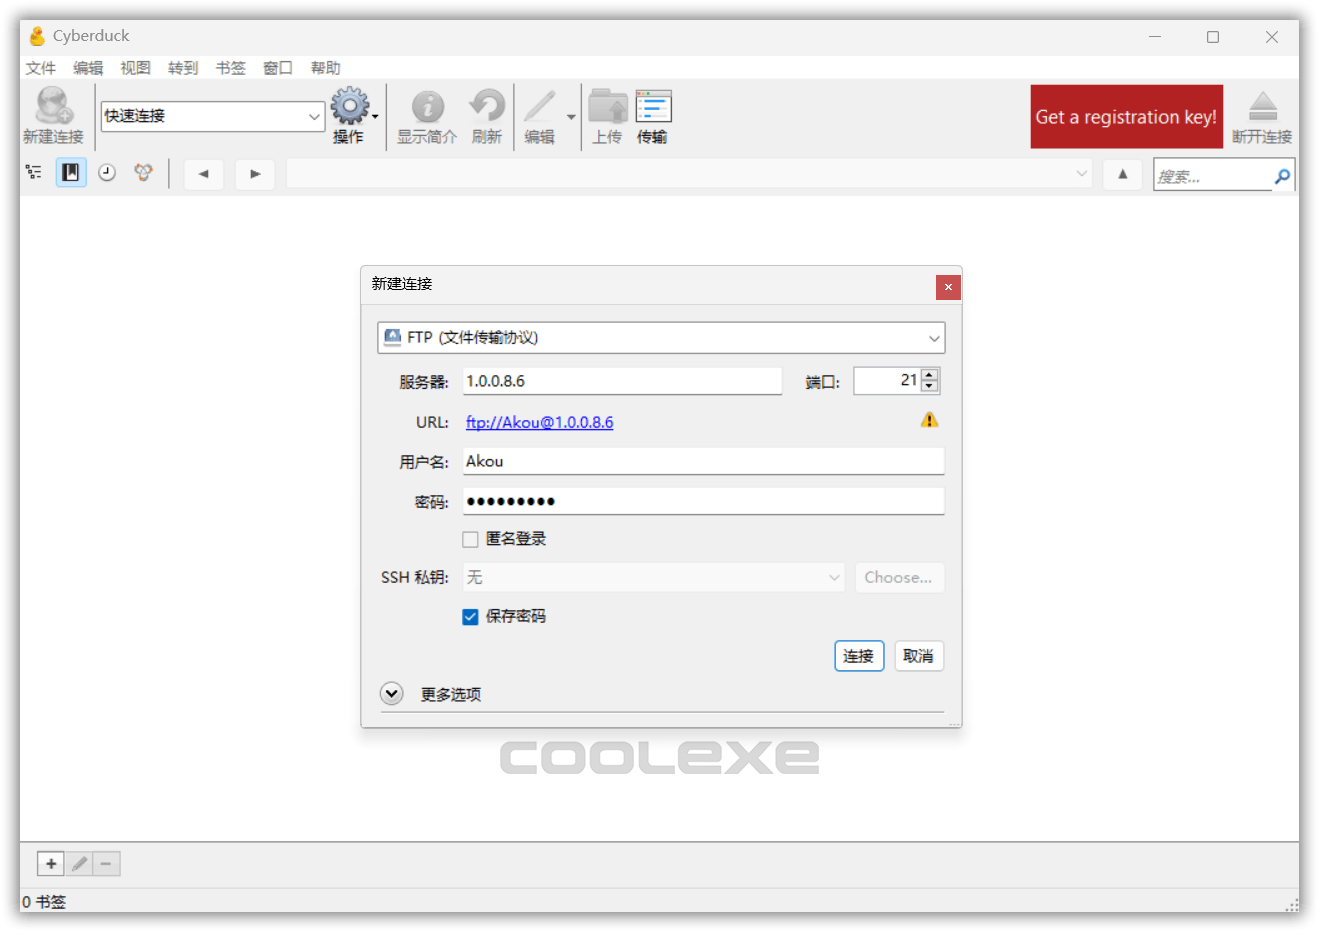Toggle the 匿名登录 anonymous login checkbox

(470, 538)
